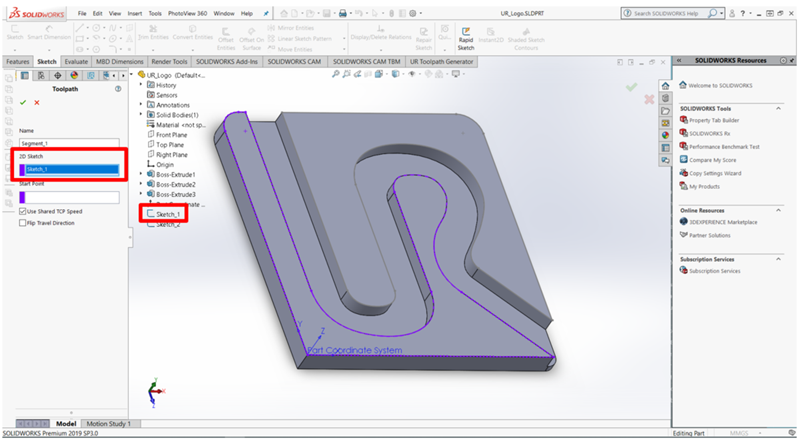Screen dimensions: 800x440
Task: Click SOLIDWORKS Resources home tab in task pane
Action: 665,86
